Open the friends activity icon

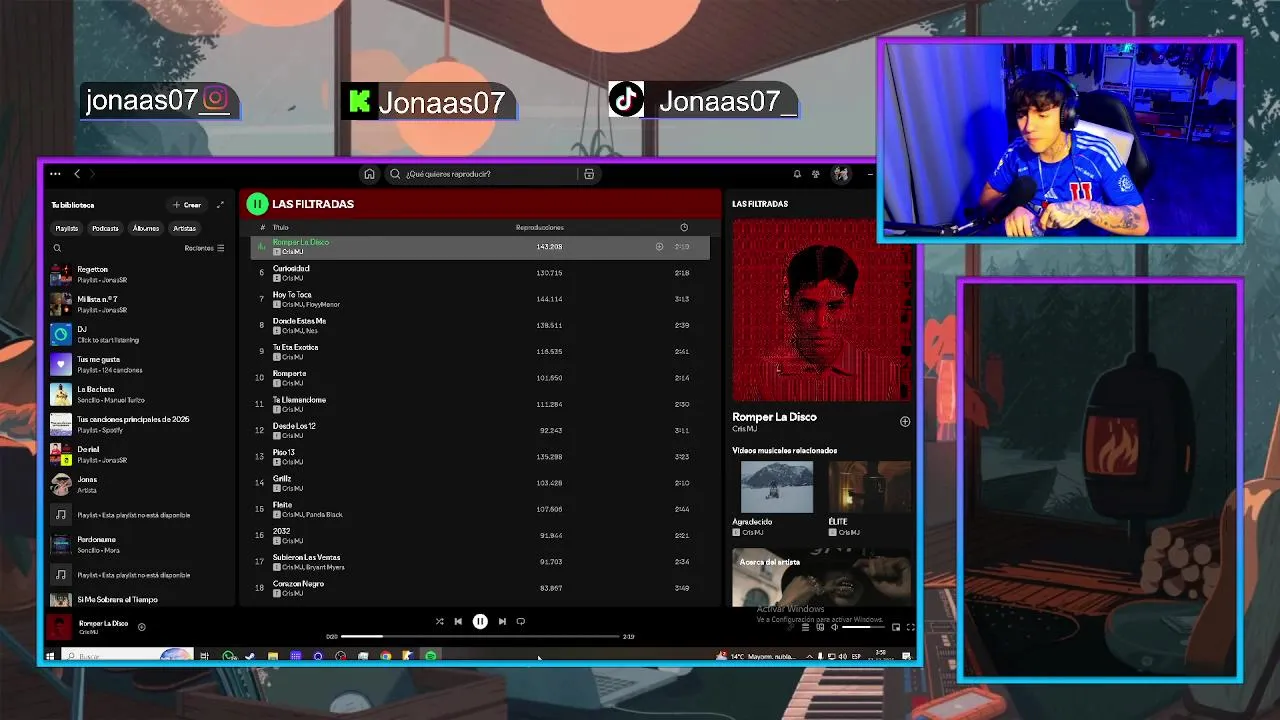click(x=816, y=174)
